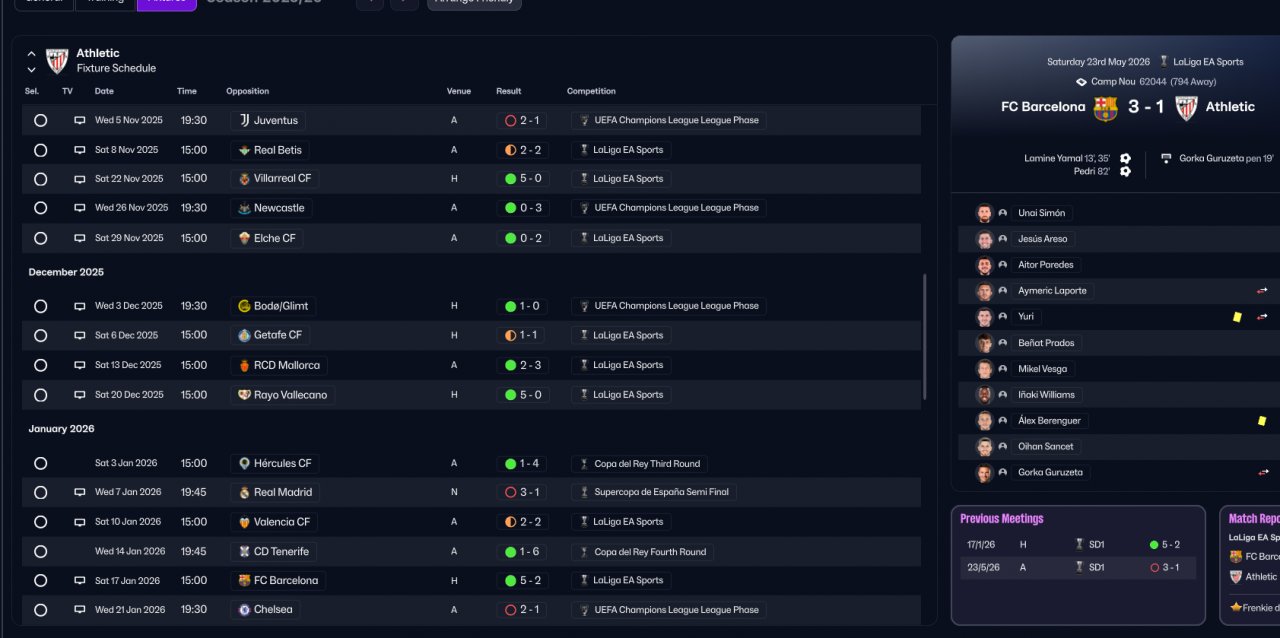Click the Camp Nou stadium icon
Viewport: 1280px width, 638px height.
coord(1081,82)
